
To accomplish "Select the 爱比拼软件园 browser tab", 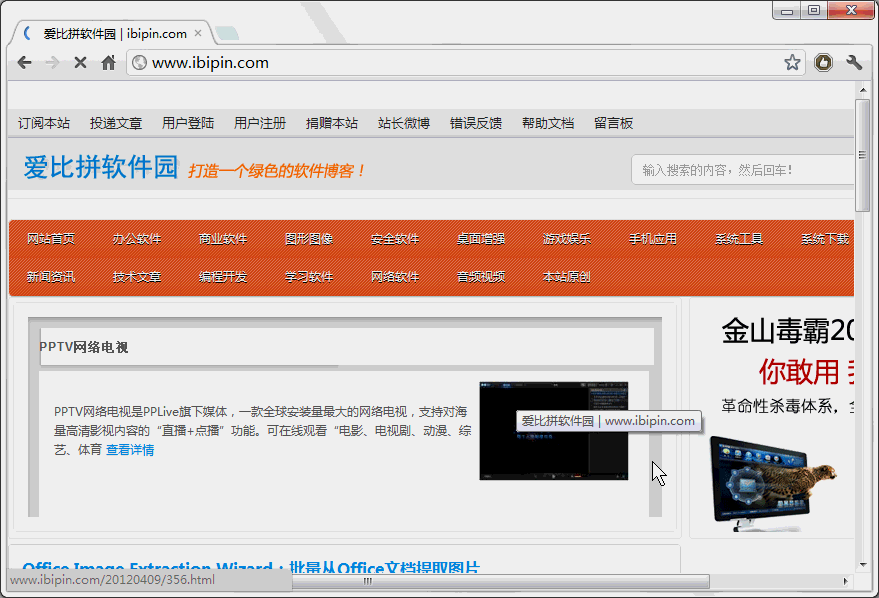I will click(112, 34).
